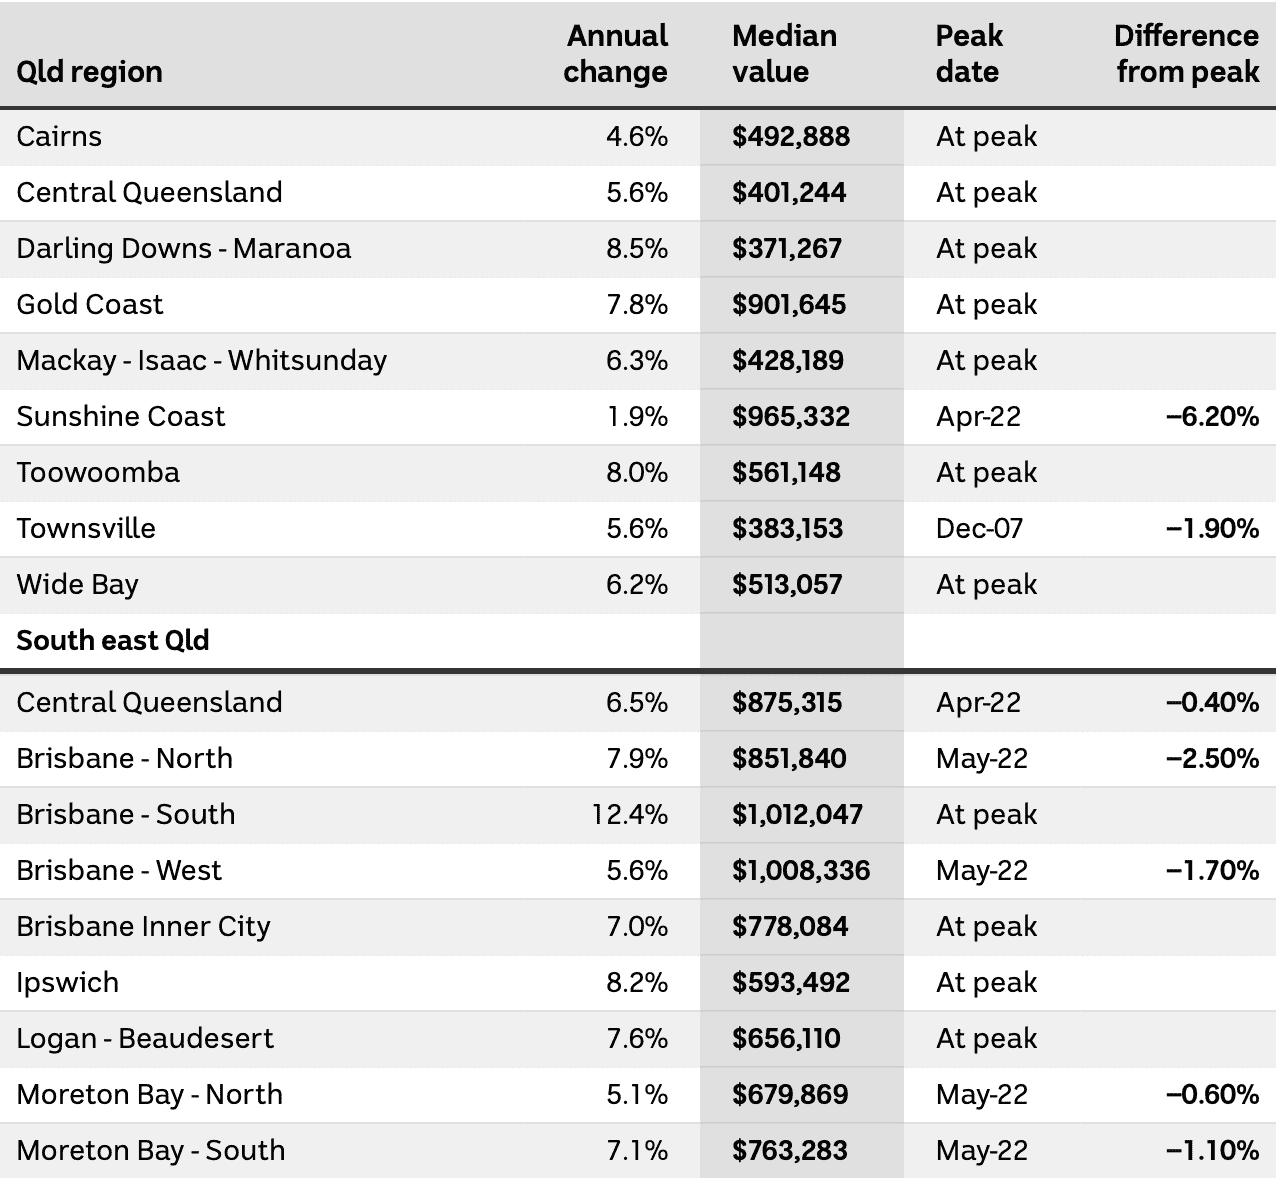The height and width of the screenshot is (1182, 1276).
Task: Click the Median value column header
Action: (x=784, y=54)
